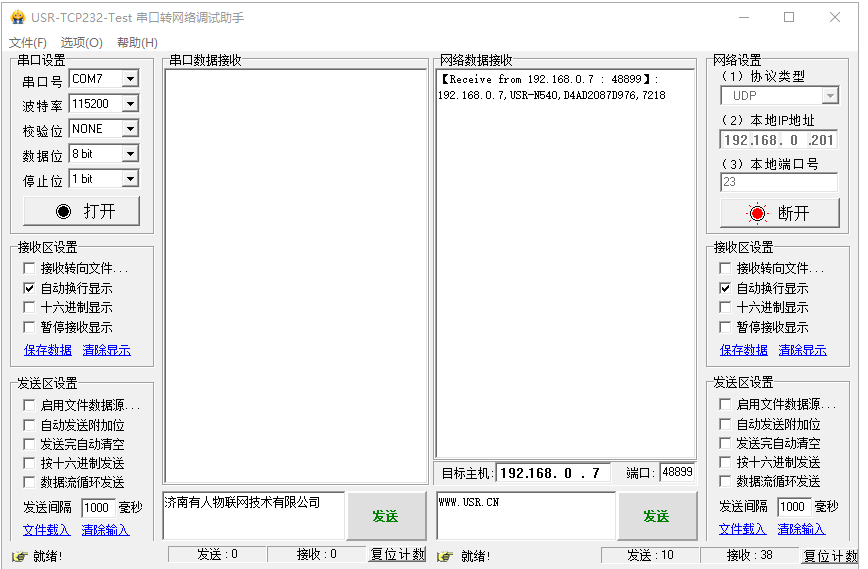The image size is (868, 569).
Task: Enable network 发送完自动清空 checkbox
Action: coord(725,443)
